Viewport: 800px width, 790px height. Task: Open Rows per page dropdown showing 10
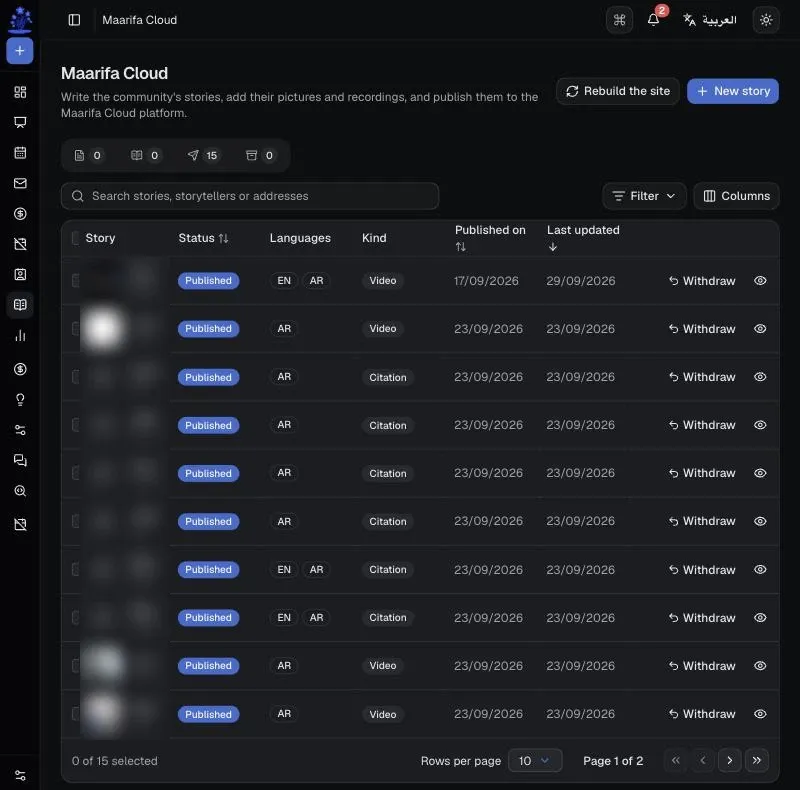coord(535,761)
